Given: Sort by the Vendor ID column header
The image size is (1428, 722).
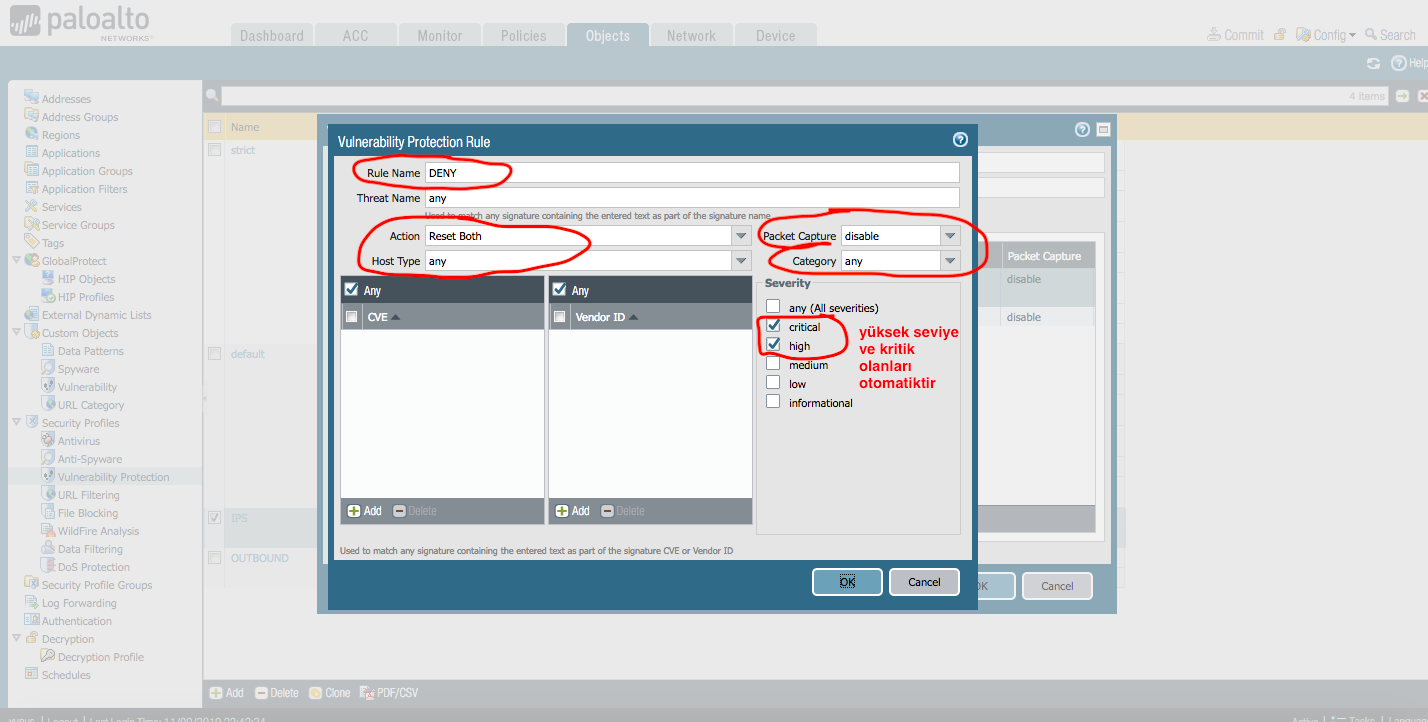Looking at the screenshot, I should coord(600,317).
